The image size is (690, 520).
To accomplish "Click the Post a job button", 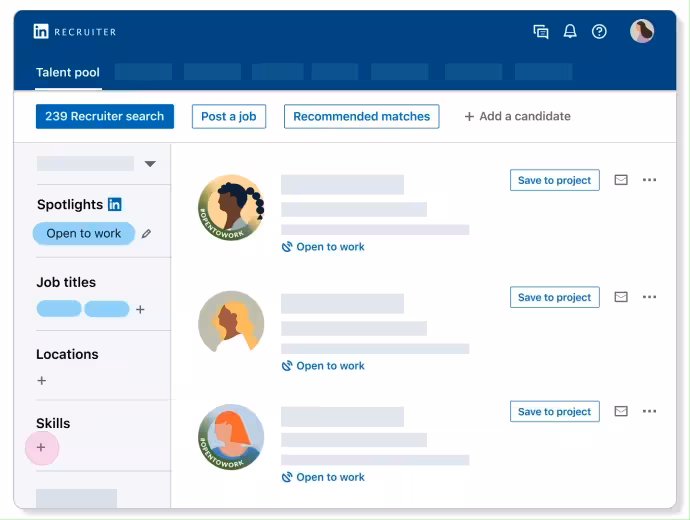I will coord(229,117).
